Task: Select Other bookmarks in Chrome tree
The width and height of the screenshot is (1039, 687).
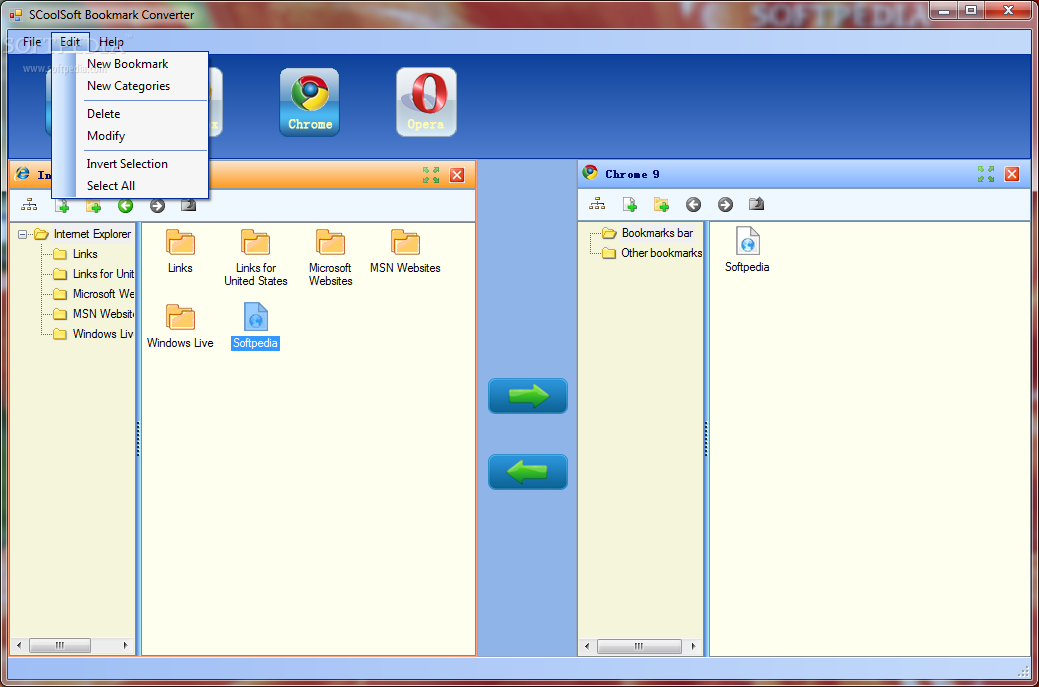Action: (x=661, y=253)
